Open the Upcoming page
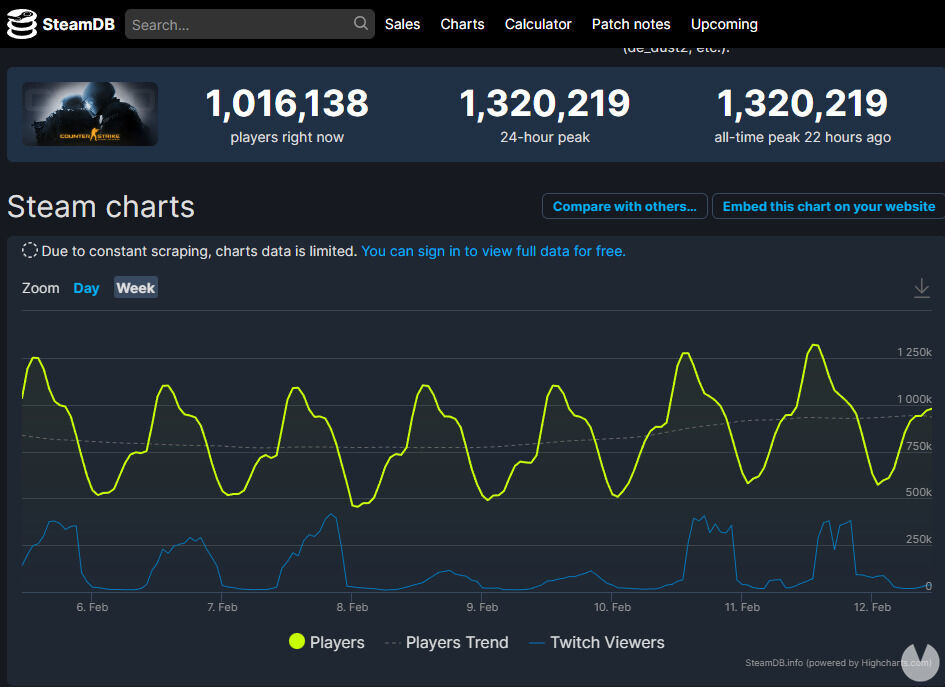Screen dimensions: 945x687 [724, 24]
